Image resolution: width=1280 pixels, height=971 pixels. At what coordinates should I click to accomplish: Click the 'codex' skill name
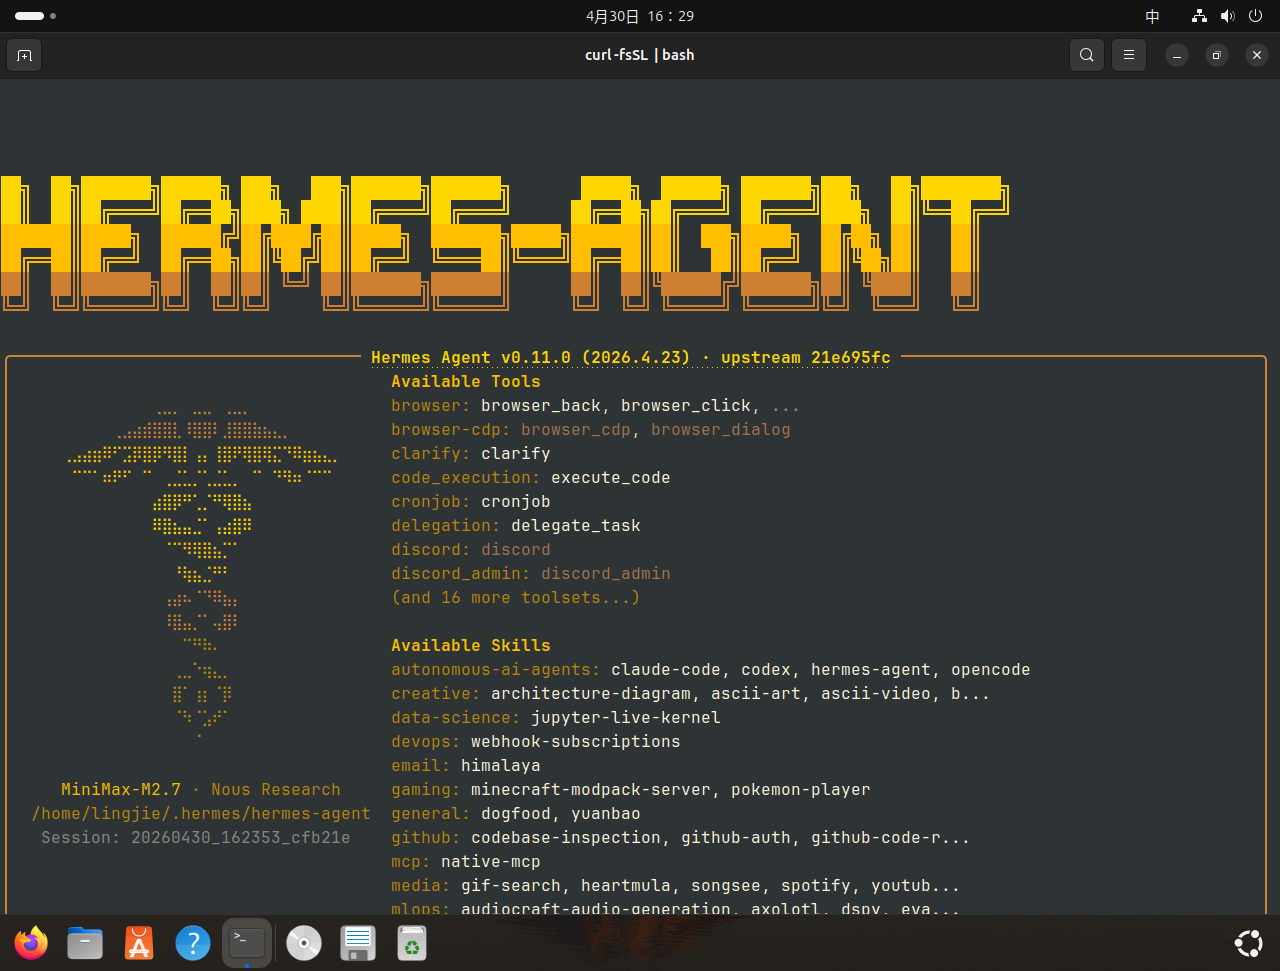point(766,669)
